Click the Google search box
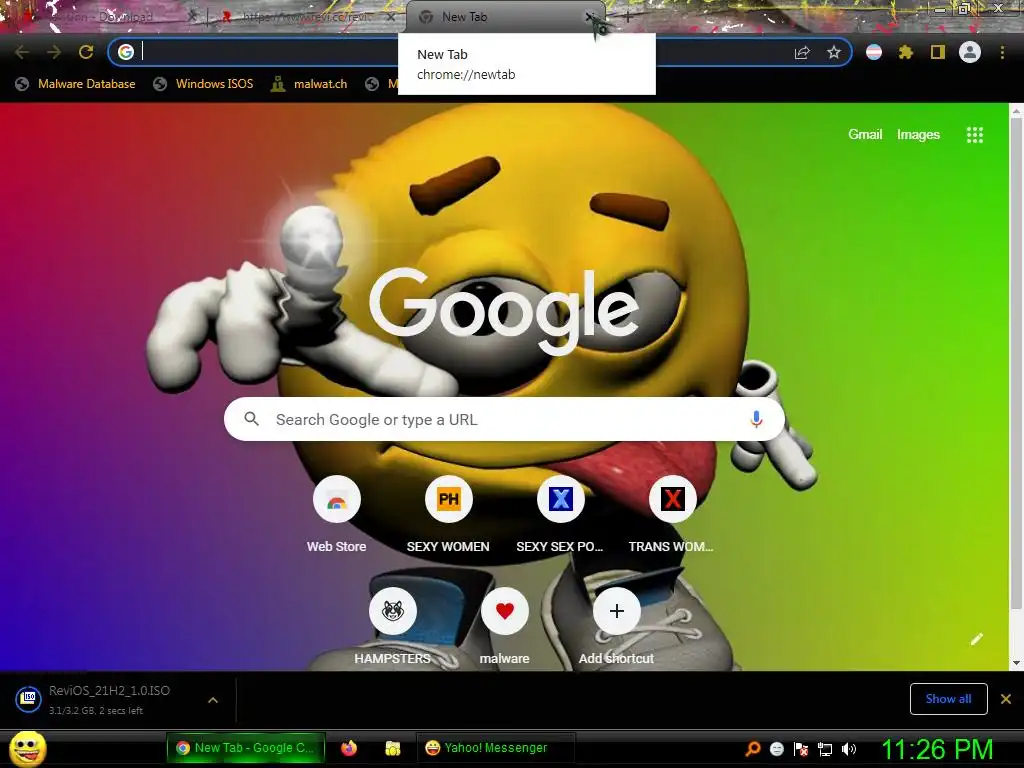1024x768 pixels. 504,419
